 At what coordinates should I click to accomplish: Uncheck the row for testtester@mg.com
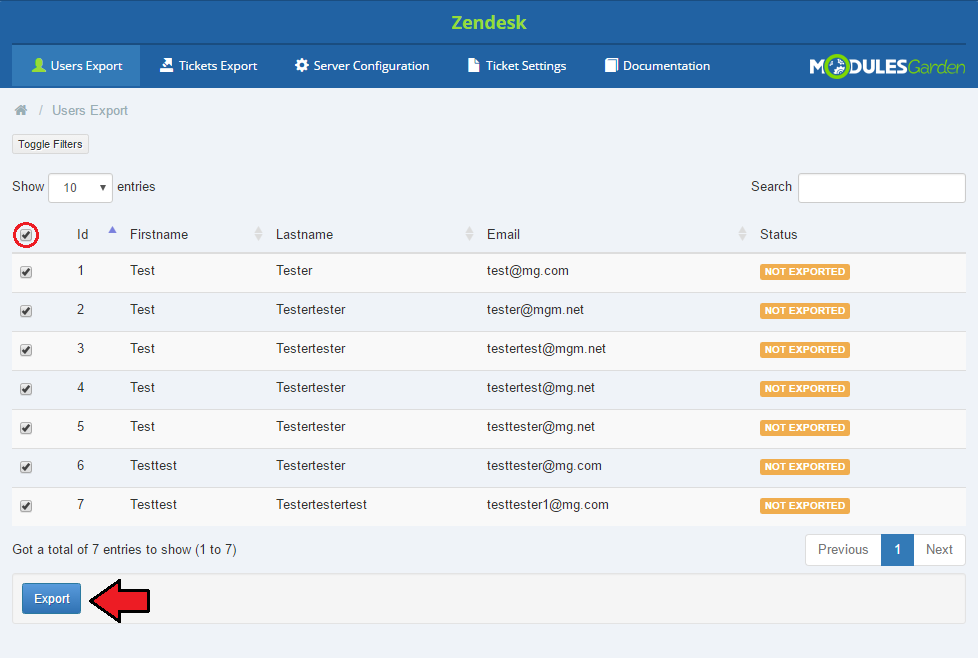tap(26, 467)
